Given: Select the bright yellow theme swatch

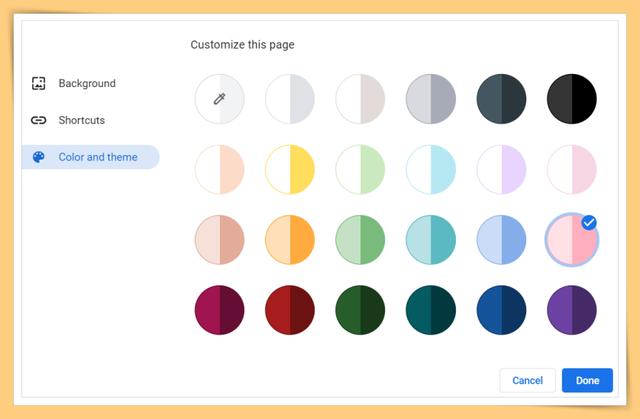Looking at the screenshot, I should click(x=290, y=169).
